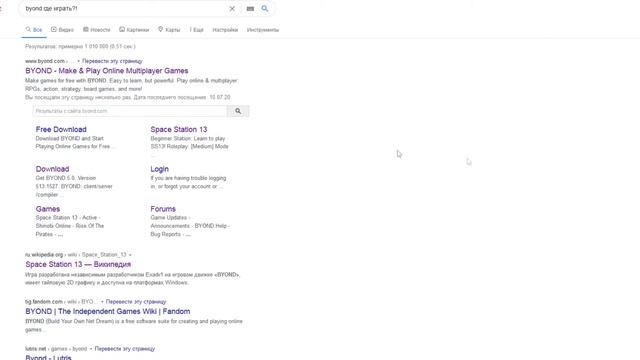Switch to the 'Видео' tab
The width and height of the screenshot is (640, 360).
click(x=62, y=30)
